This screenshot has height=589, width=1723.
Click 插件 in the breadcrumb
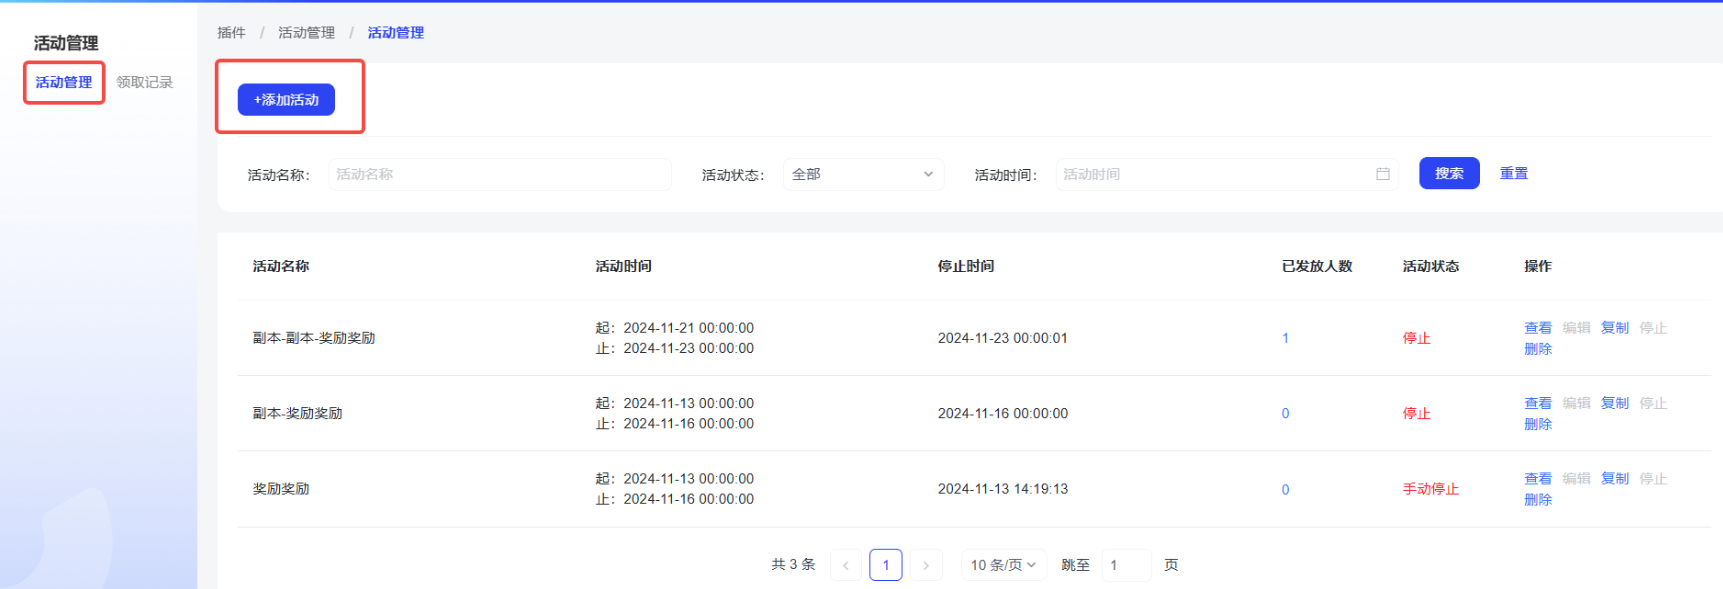coord(231,33)
